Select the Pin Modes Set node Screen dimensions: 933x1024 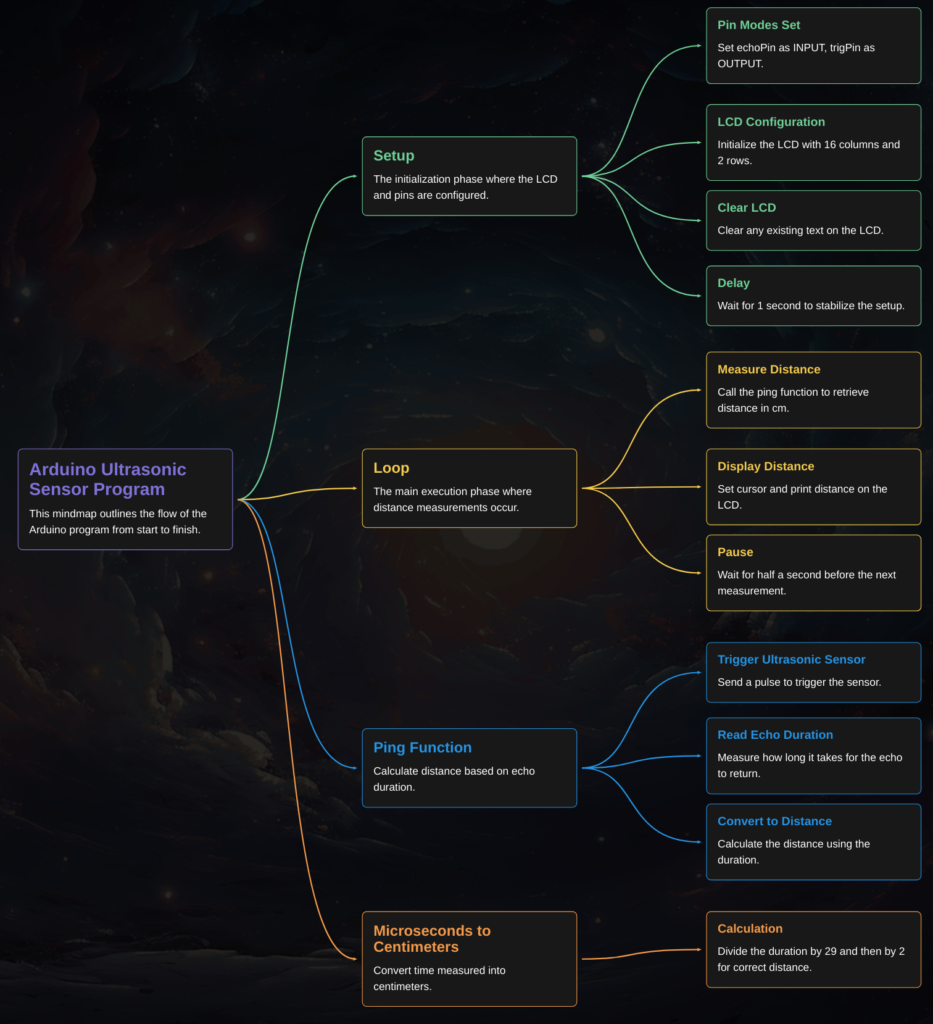[x=812, y=46]
